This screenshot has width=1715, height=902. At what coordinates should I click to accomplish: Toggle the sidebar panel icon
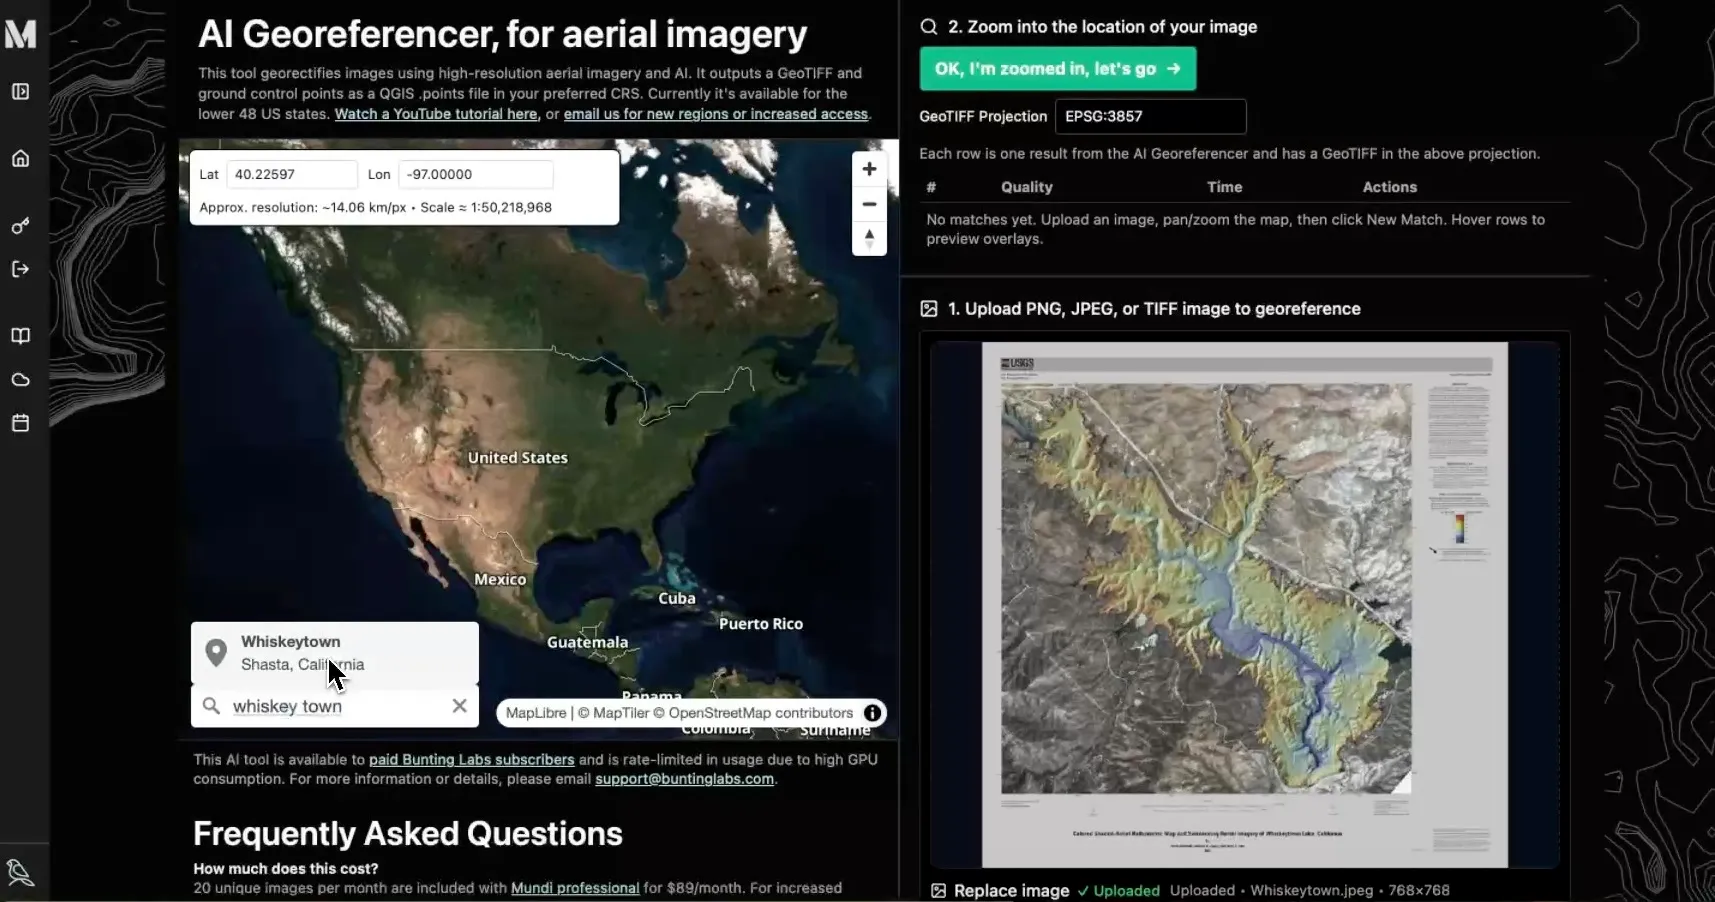[20, 92]
